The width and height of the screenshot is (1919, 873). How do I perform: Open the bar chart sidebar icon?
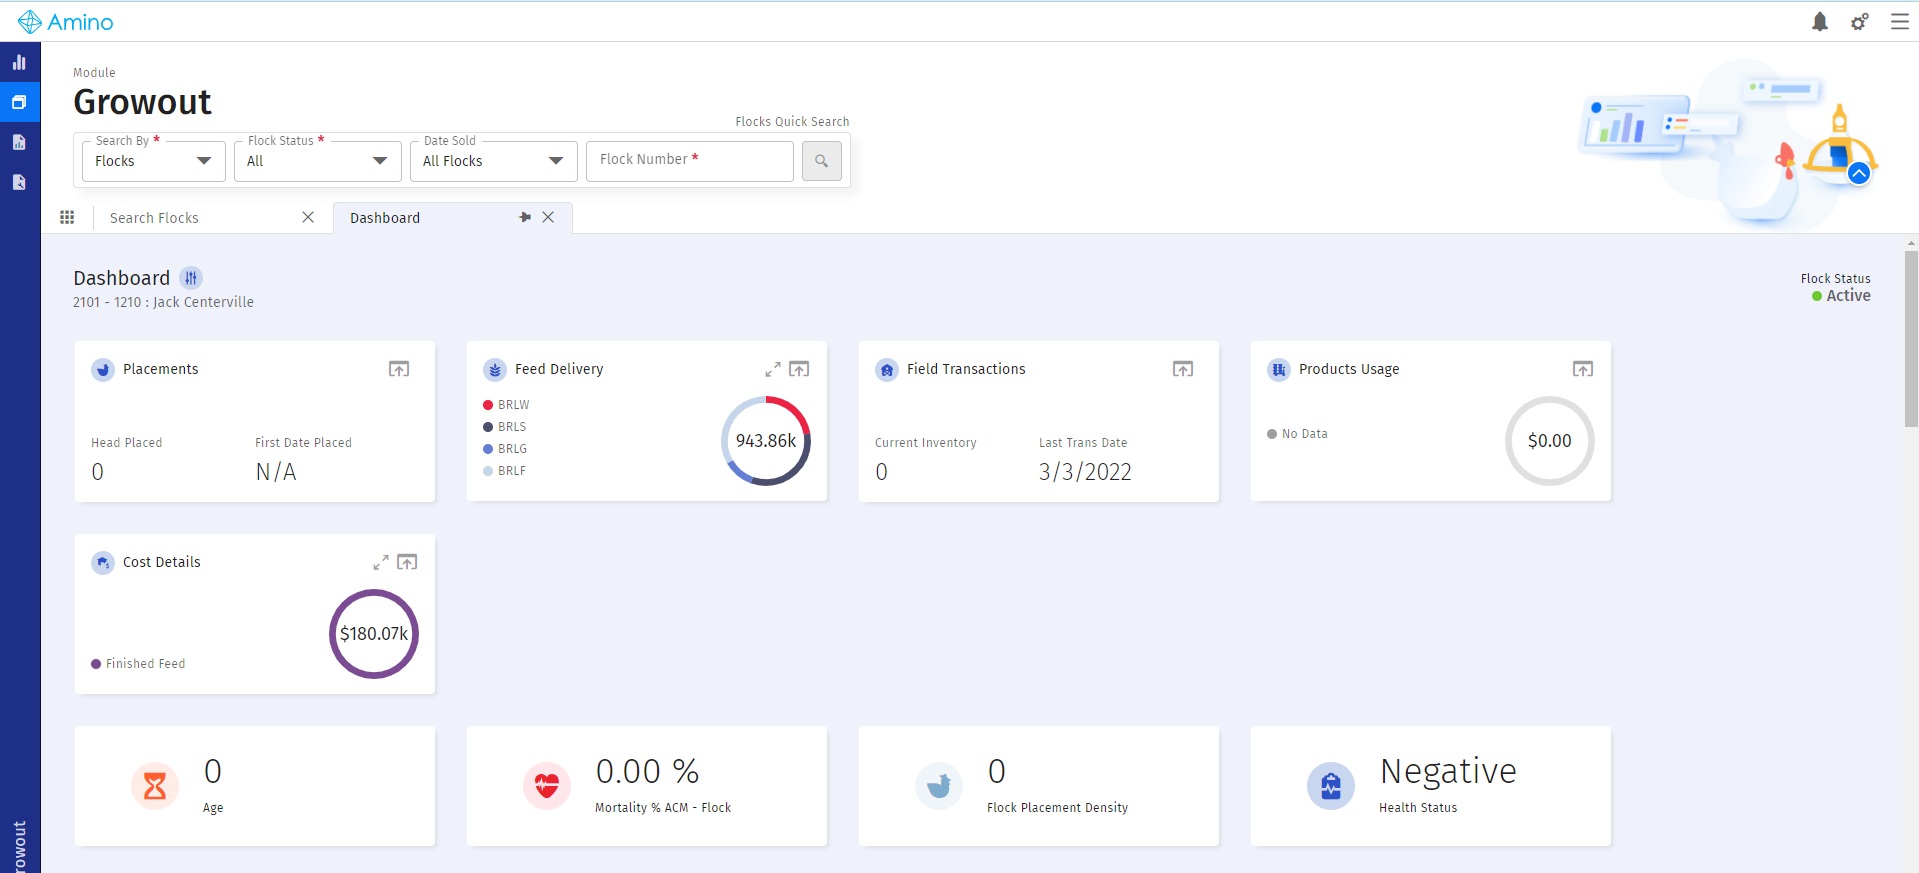coord(19,62)
